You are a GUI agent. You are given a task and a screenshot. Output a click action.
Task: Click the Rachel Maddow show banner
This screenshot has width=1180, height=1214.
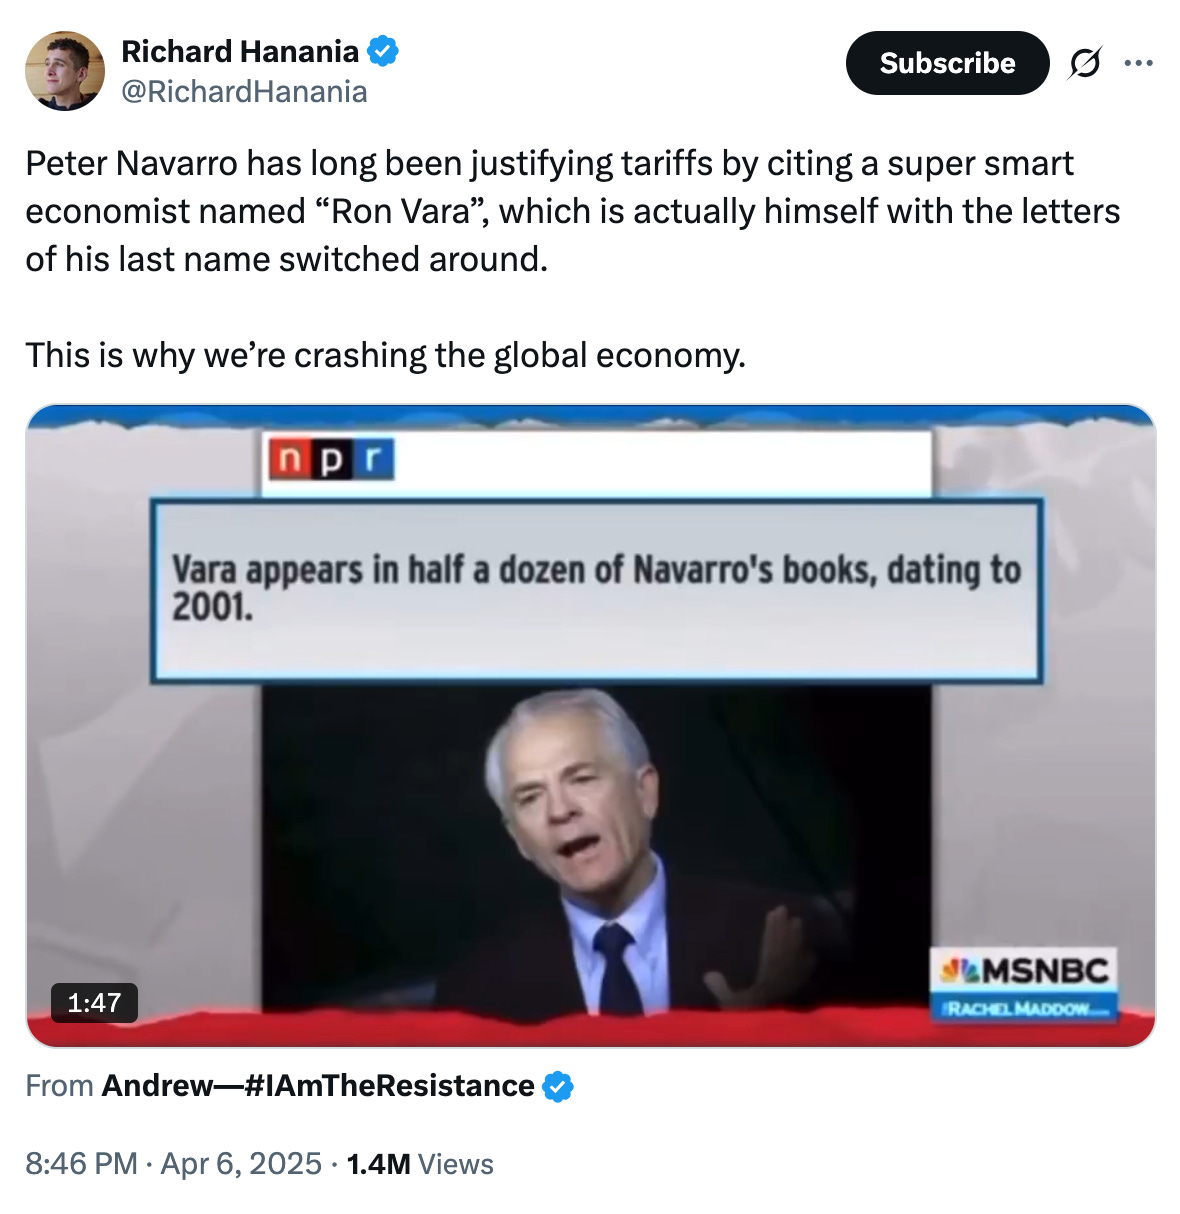[x=1024, y=1008]
